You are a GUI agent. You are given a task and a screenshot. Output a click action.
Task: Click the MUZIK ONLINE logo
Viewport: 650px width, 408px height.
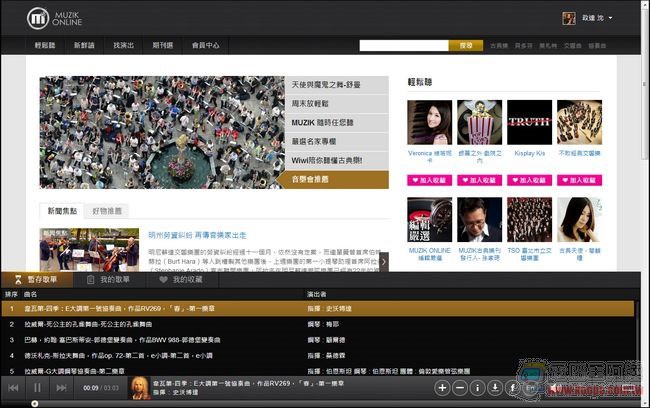55,19
